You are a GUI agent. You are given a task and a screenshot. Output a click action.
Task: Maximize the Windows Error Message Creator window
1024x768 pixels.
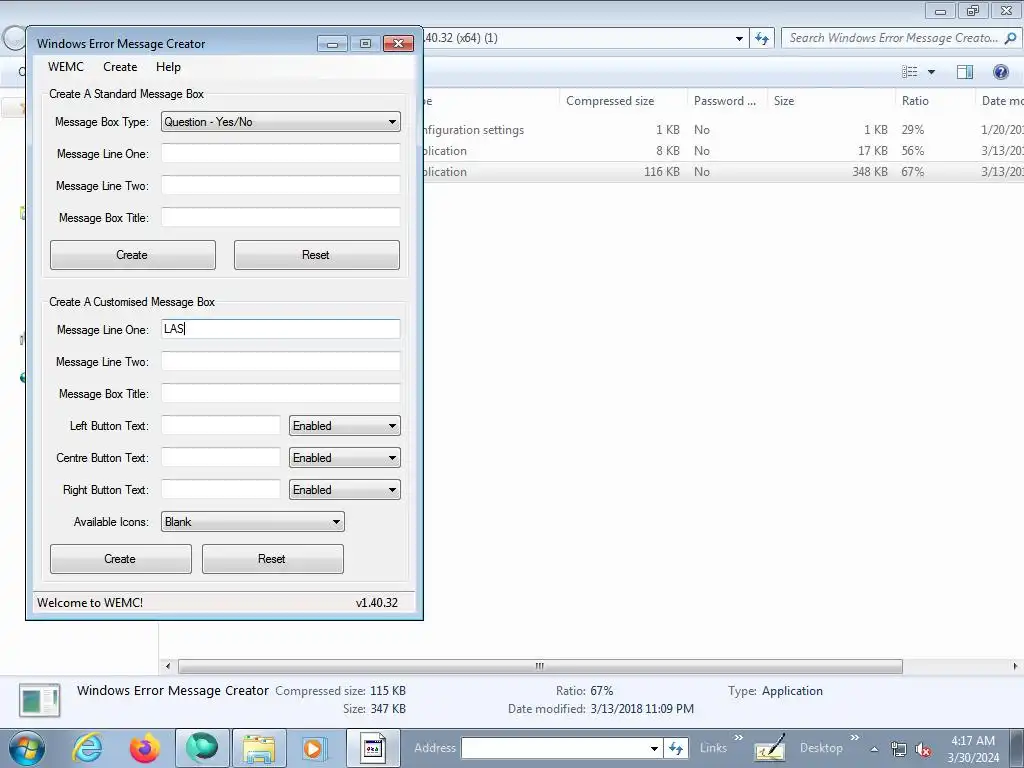point(365,44)
